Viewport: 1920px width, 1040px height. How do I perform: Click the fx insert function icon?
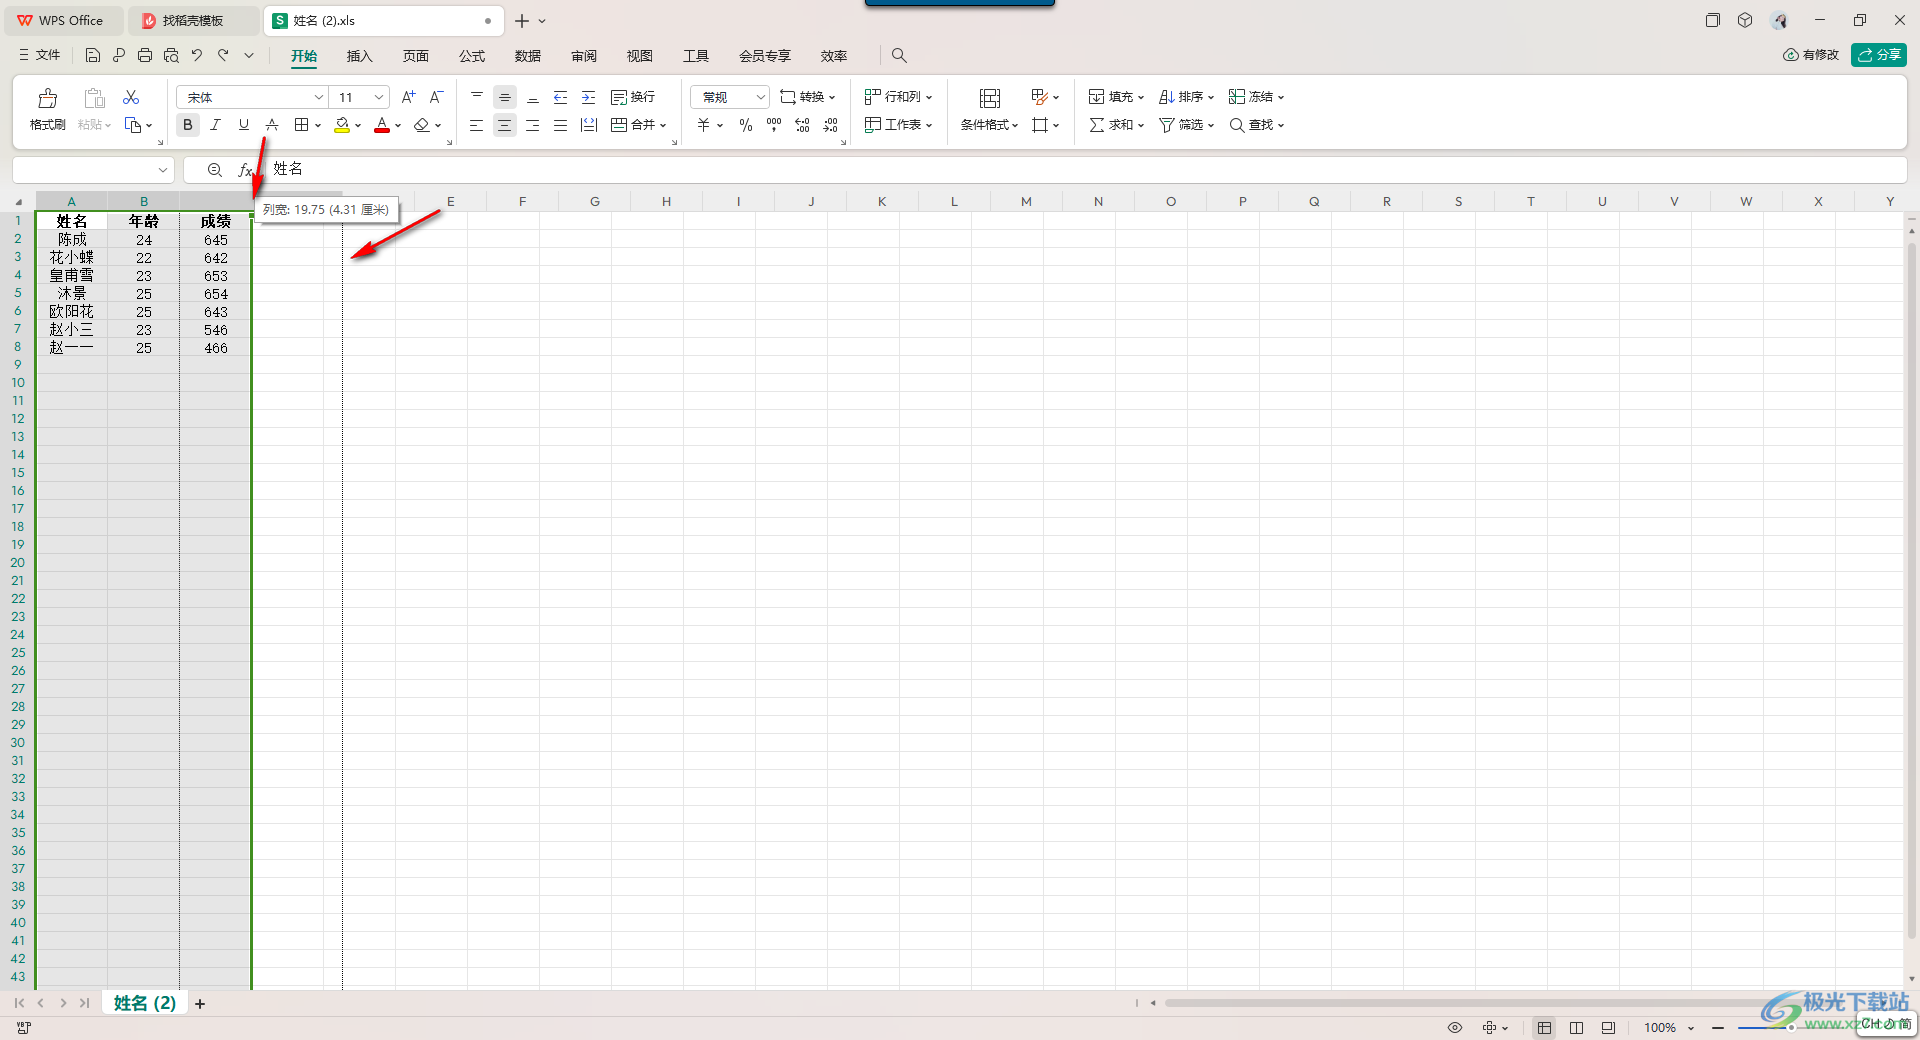(x=245, y=170)
